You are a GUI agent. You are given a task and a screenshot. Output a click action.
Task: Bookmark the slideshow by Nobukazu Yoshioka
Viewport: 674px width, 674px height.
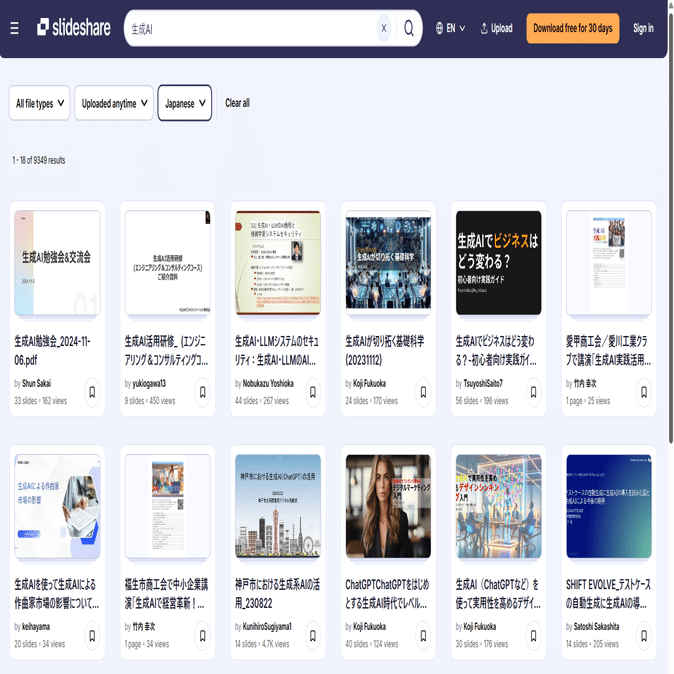(313, 392)
